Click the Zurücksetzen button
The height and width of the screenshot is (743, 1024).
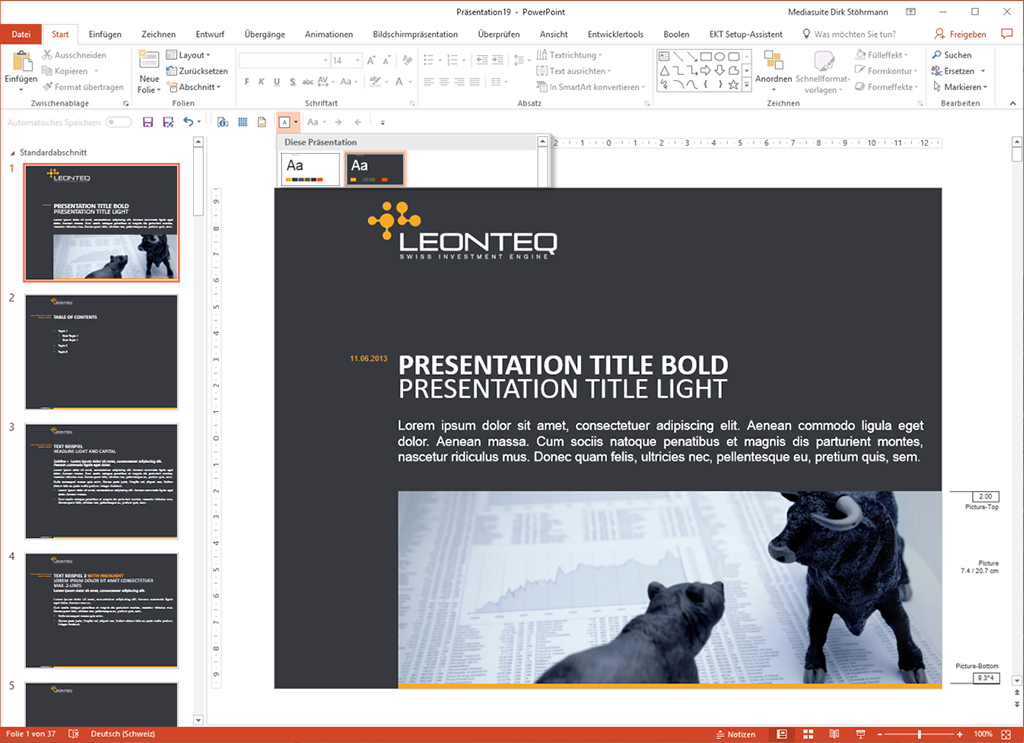point(197,71)
